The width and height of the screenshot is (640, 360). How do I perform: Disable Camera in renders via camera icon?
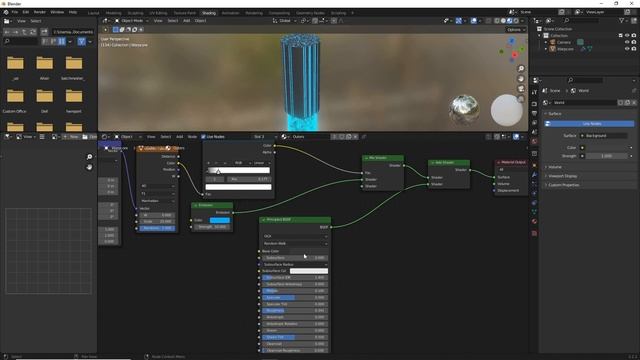coord(633,42)
